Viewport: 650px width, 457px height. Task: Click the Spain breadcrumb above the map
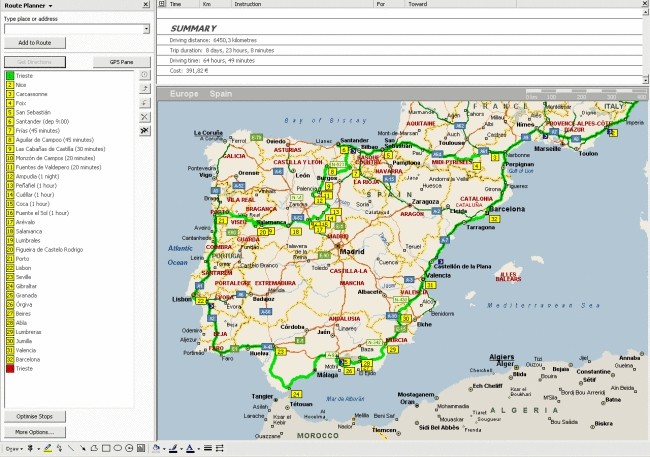[x=221, y=94]
